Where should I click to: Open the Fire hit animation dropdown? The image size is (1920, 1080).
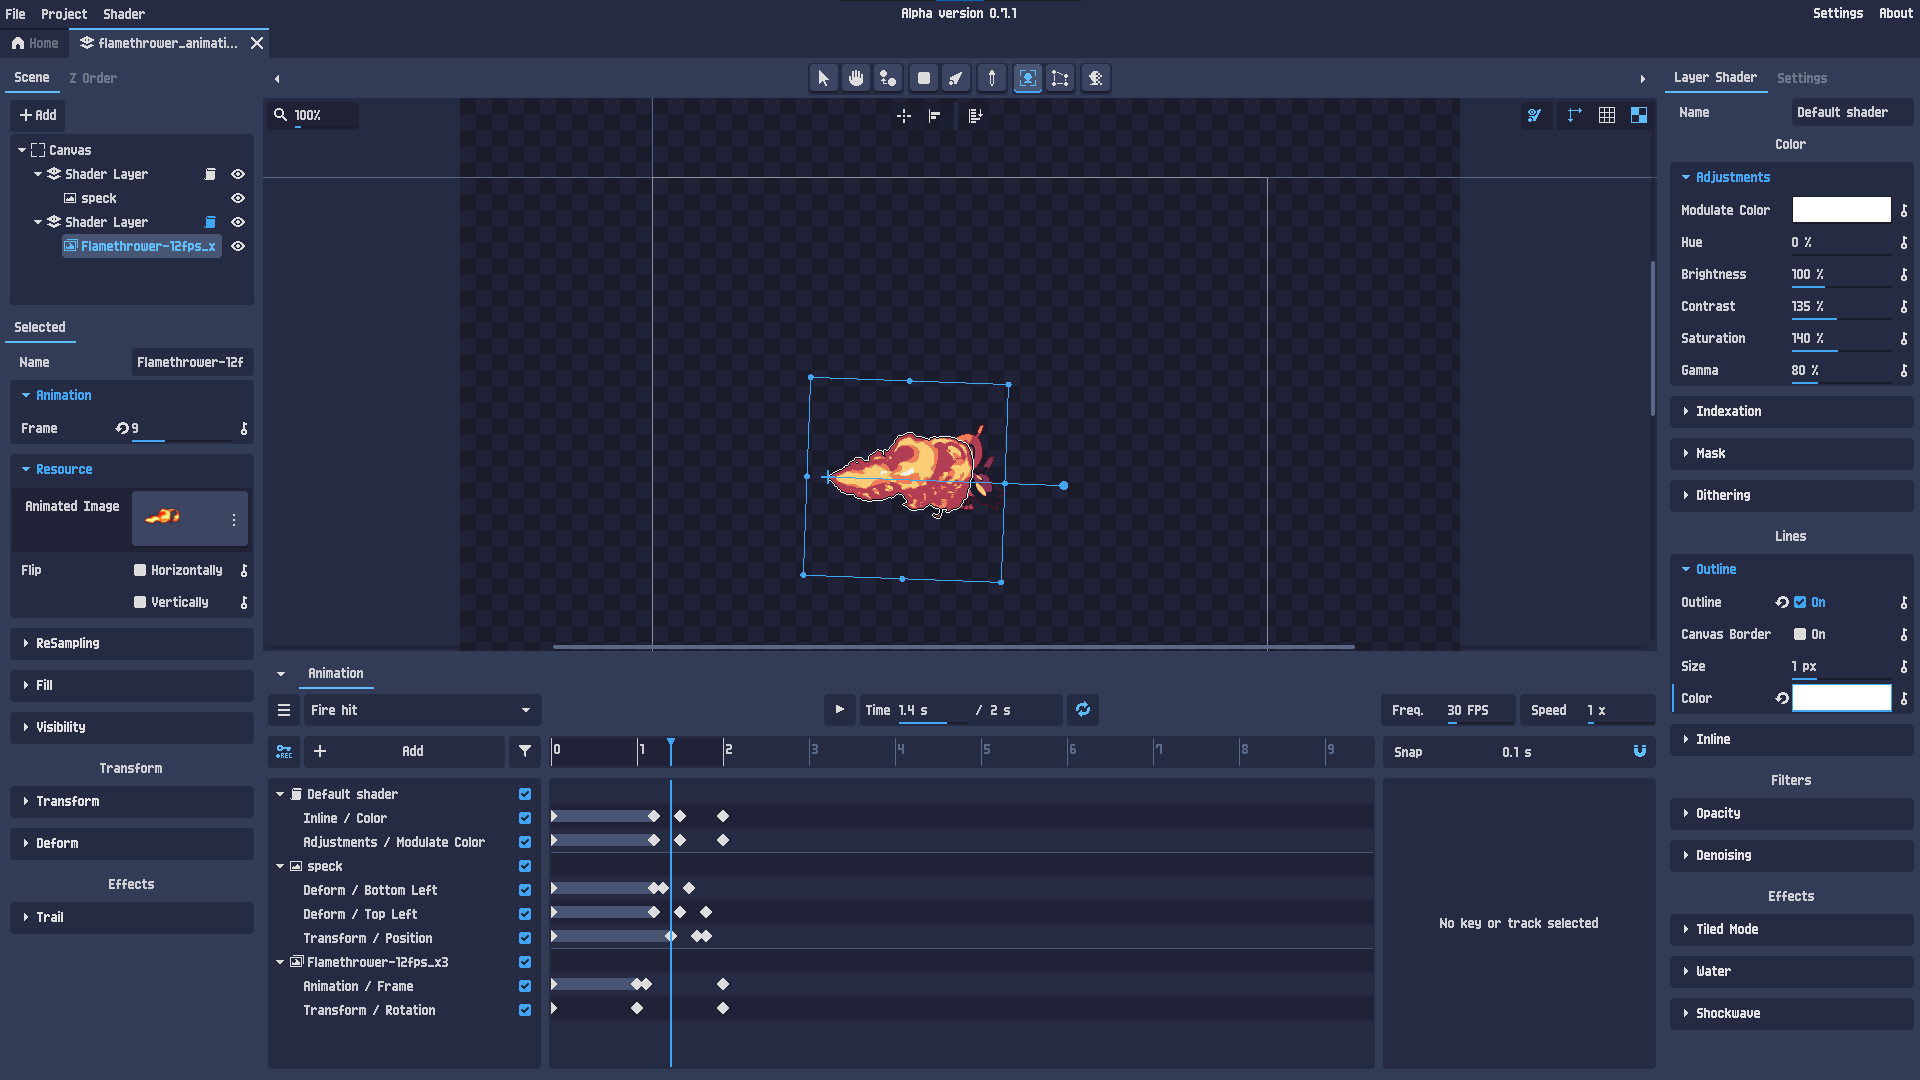[x=420, y=710]
